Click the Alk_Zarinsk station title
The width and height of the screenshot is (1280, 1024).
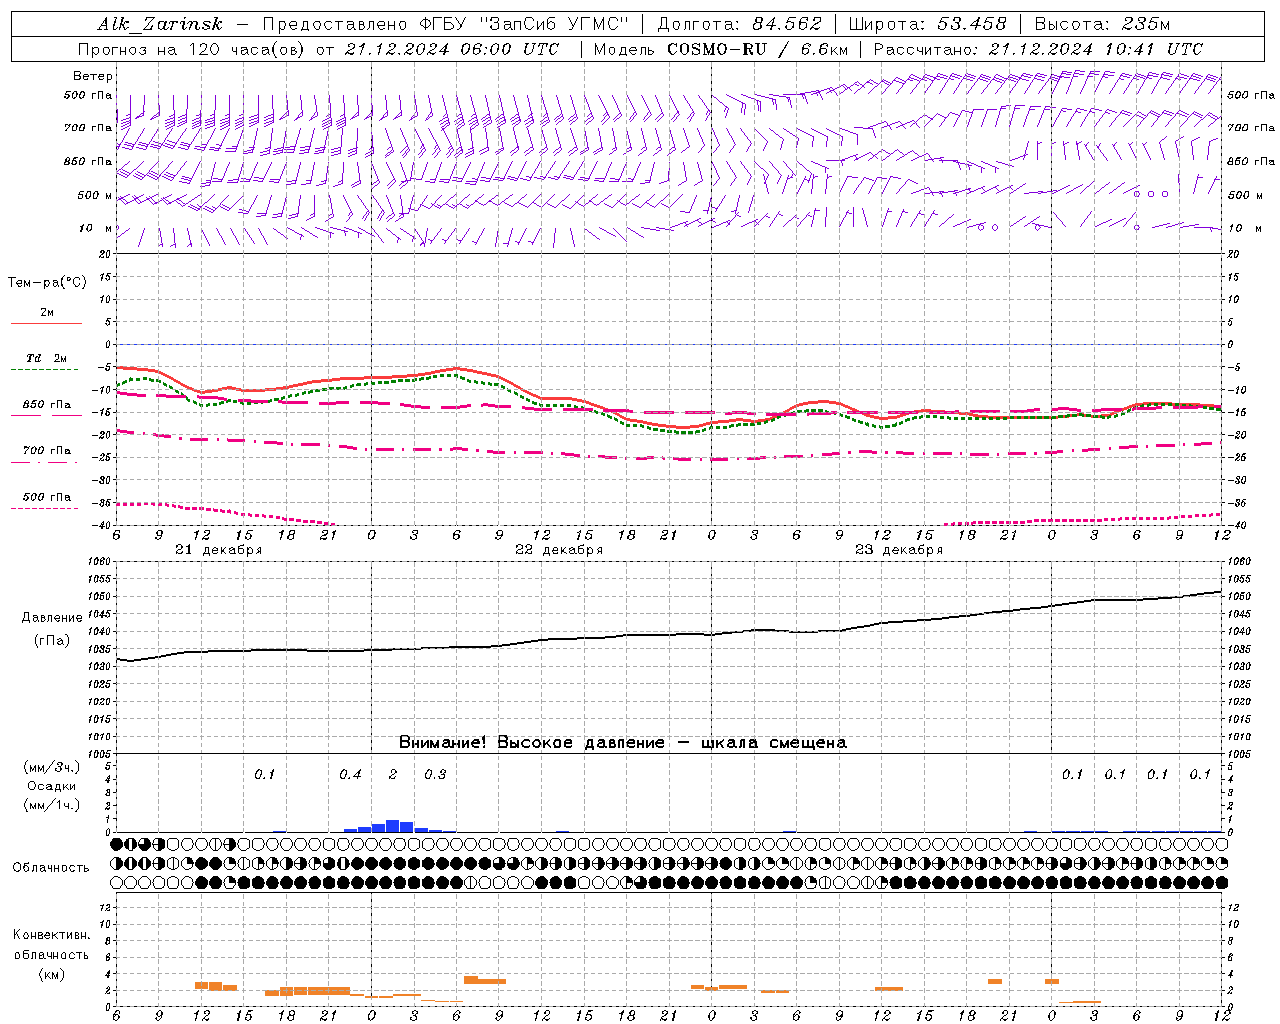click(x=160, y=24)
